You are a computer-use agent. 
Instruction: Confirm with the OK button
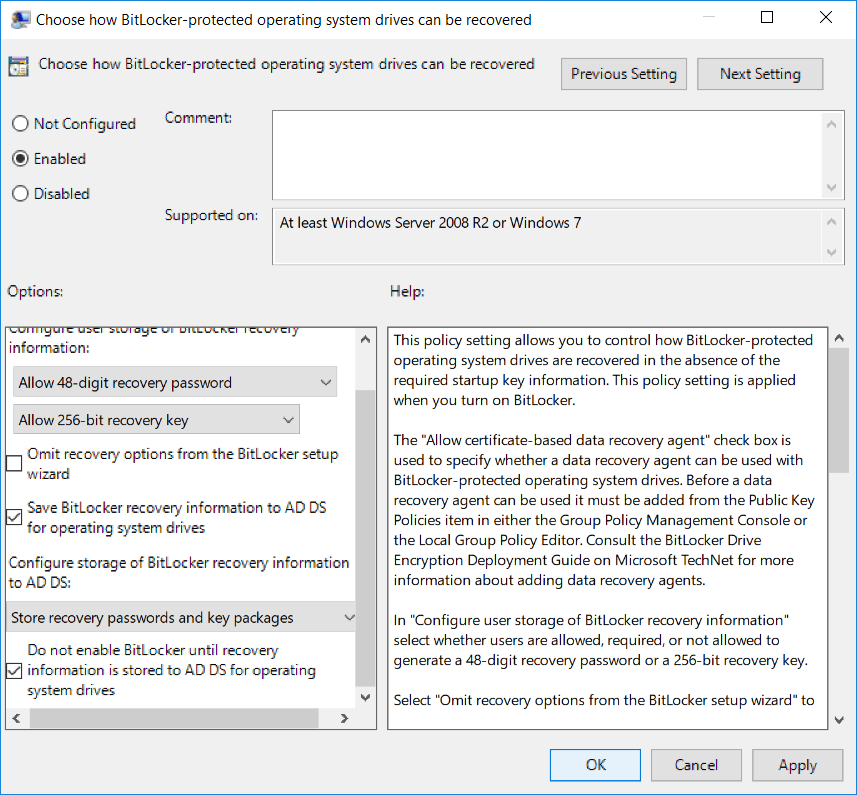click(595, 764)
